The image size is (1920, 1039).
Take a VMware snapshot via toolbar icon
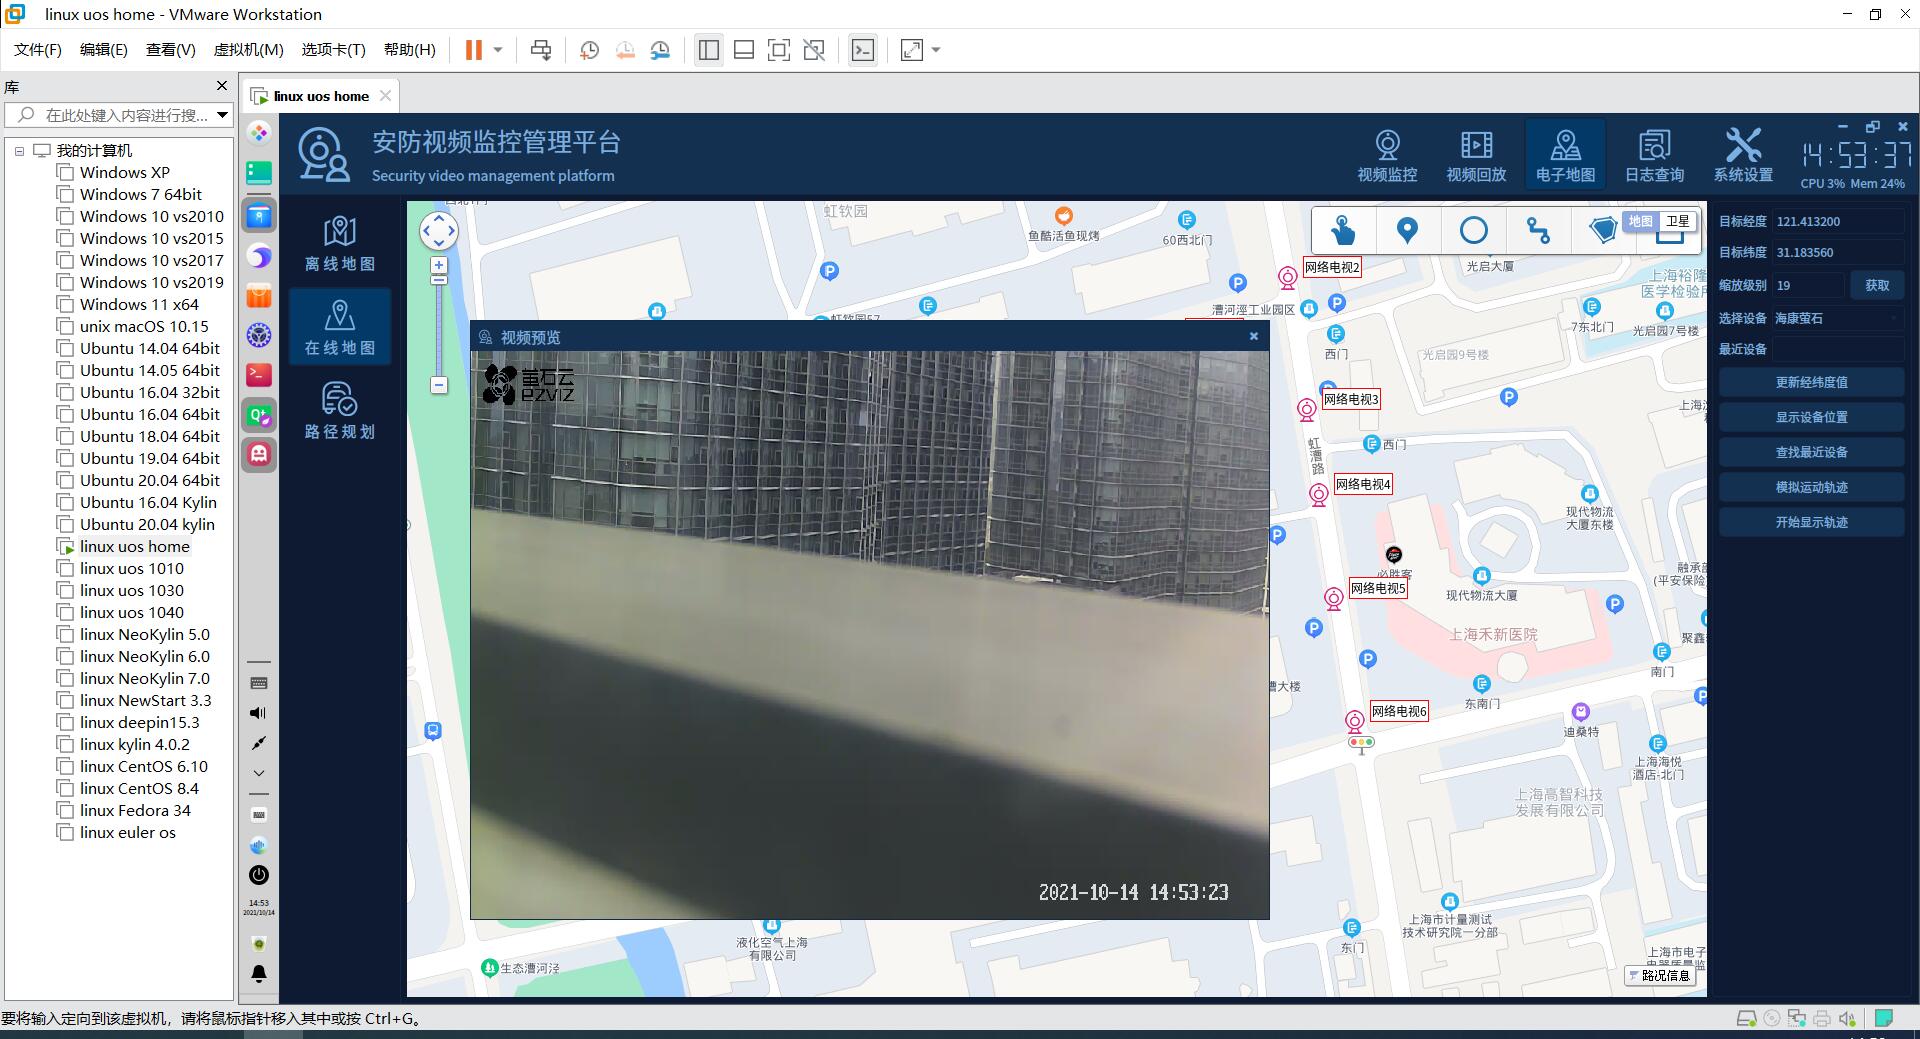[589, 50]
